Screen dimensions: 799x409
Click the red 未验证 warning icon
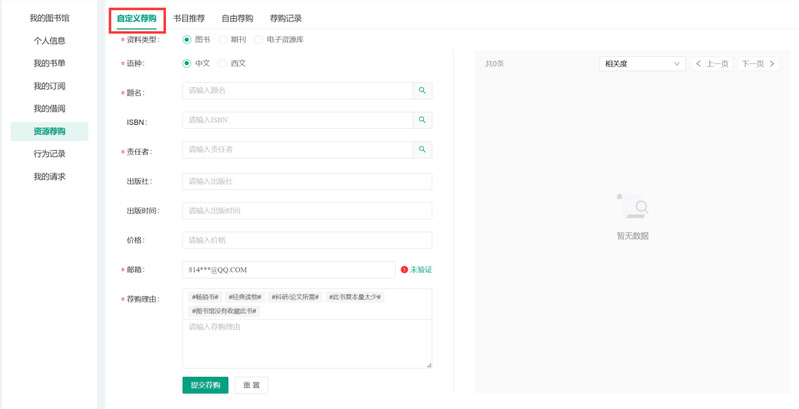(x=404, y=270)
